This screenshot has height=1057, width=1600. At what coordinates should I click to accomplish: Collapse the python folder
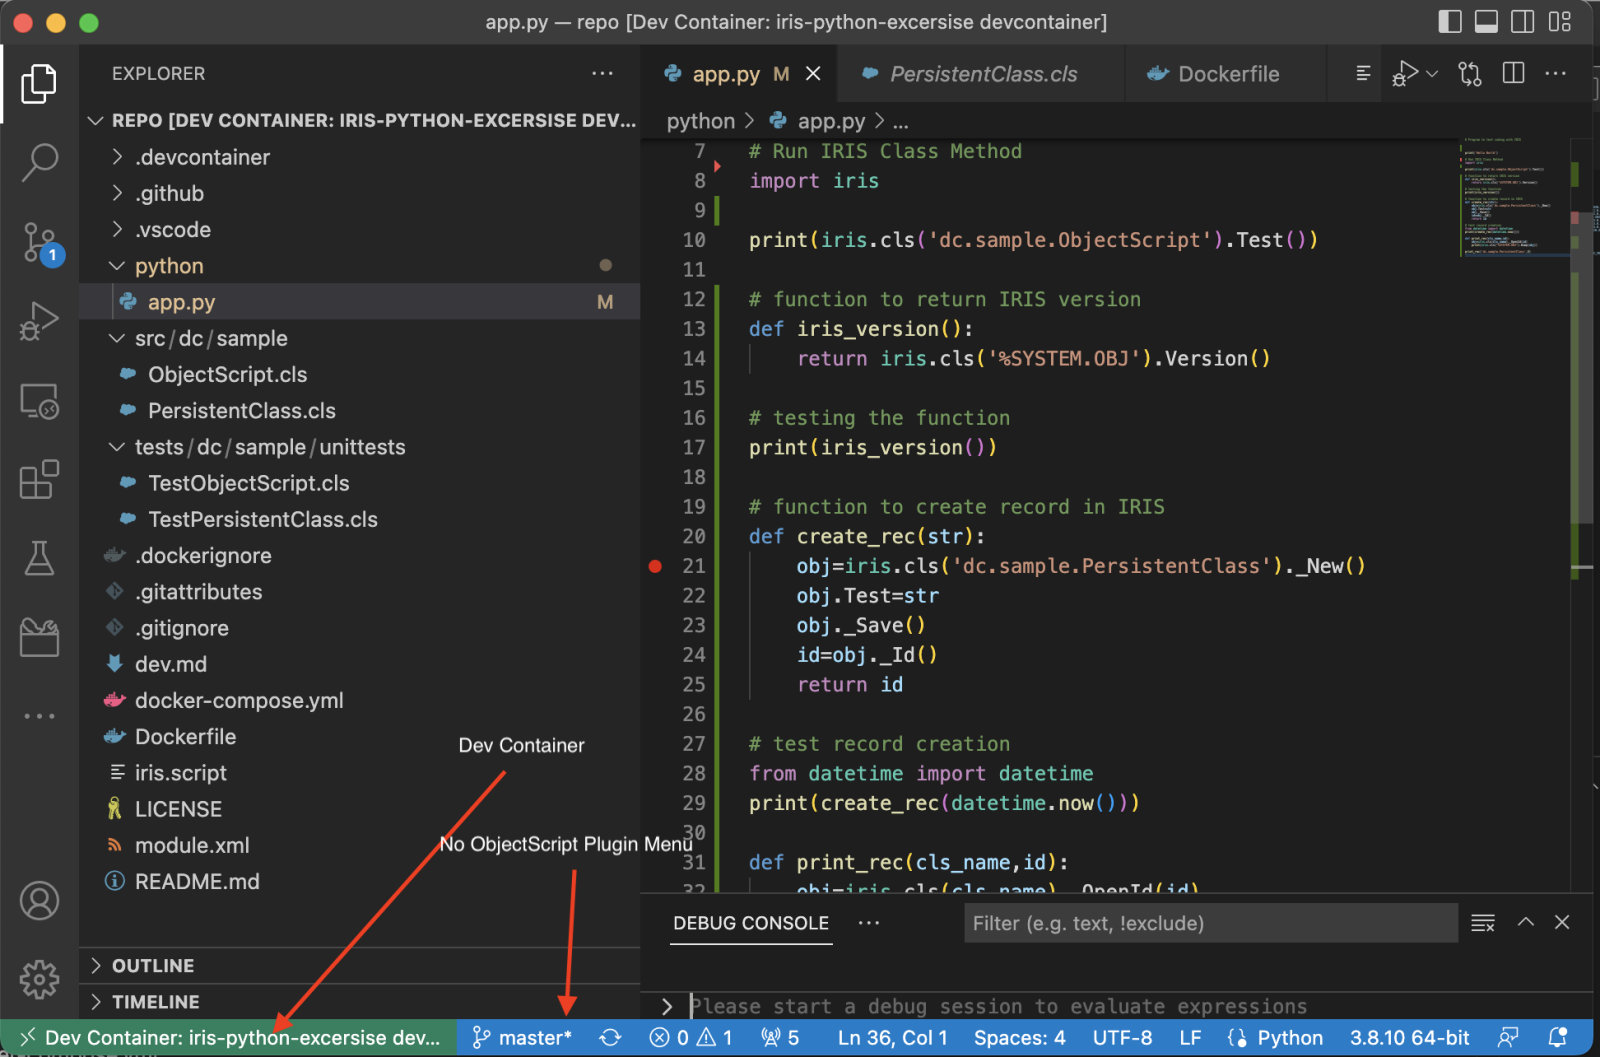[x=360, y=266]
